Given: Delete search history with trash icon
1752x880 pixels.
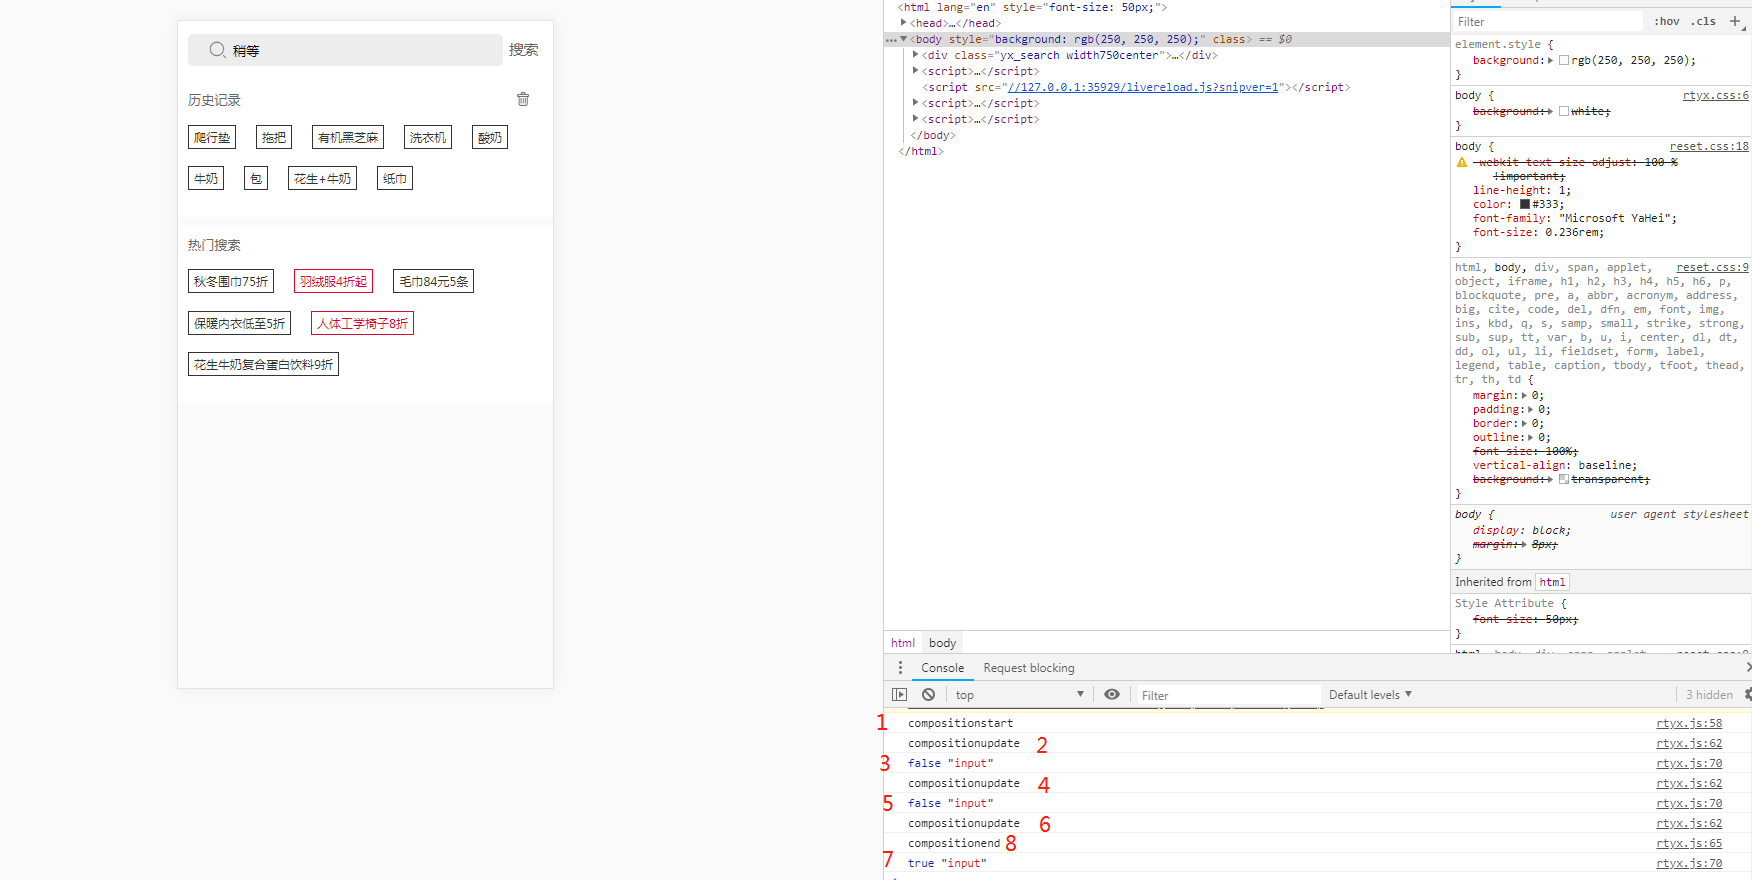Looking at the screenshot, I should click(523, 99).
